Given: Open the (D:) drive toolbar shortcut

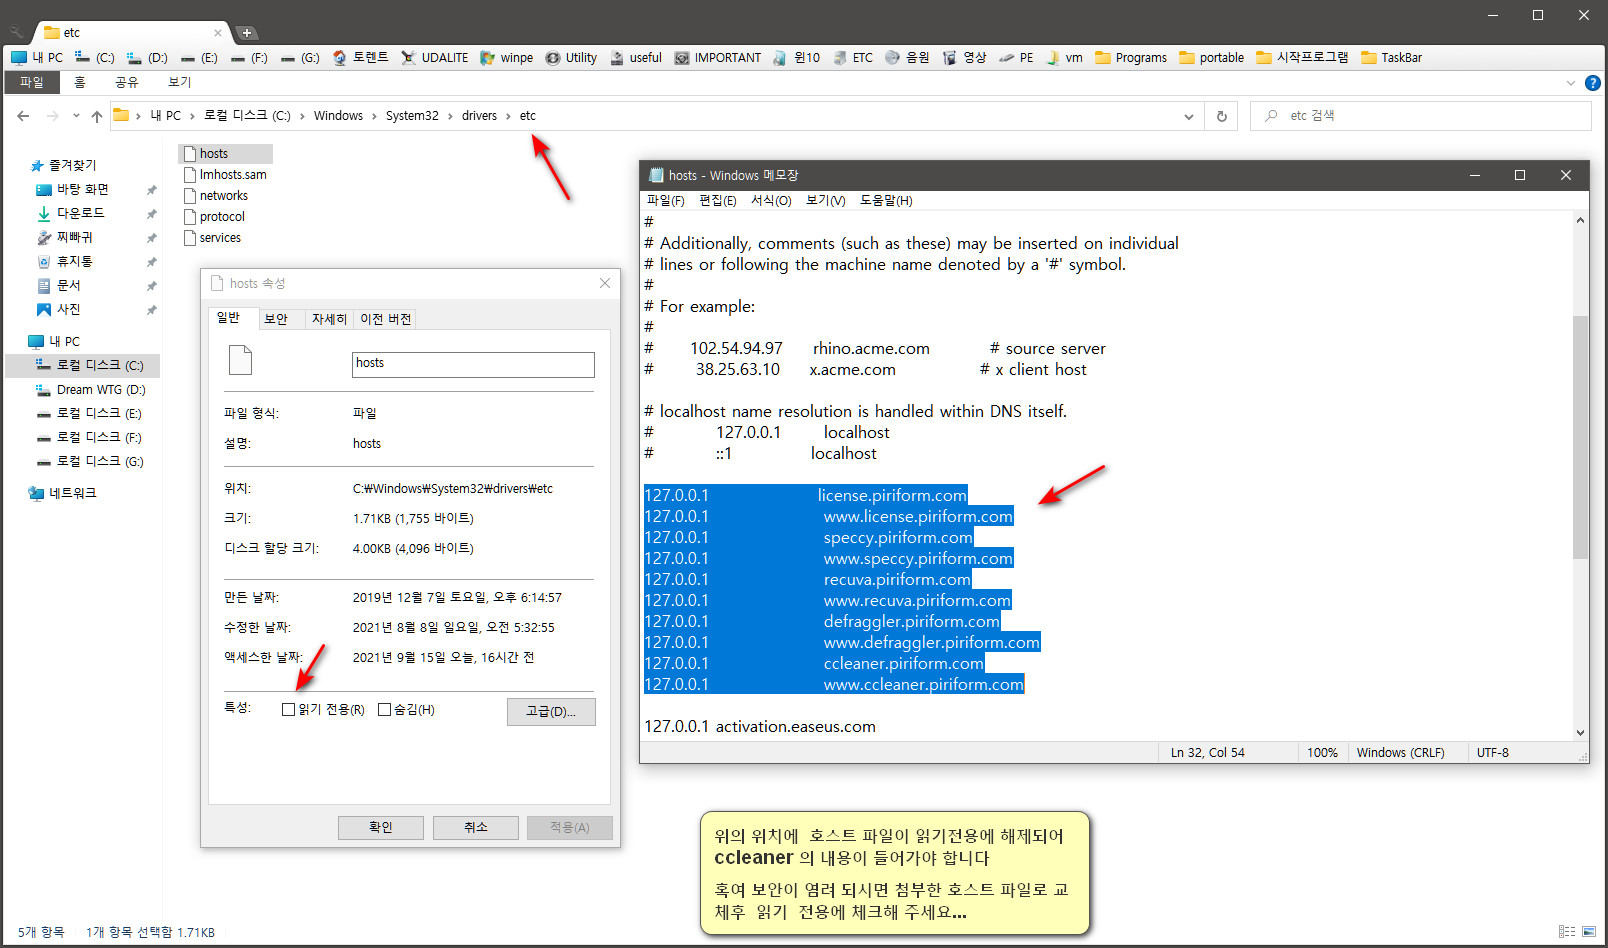Looking at the screenshot, I should click(x=147, y=58).
